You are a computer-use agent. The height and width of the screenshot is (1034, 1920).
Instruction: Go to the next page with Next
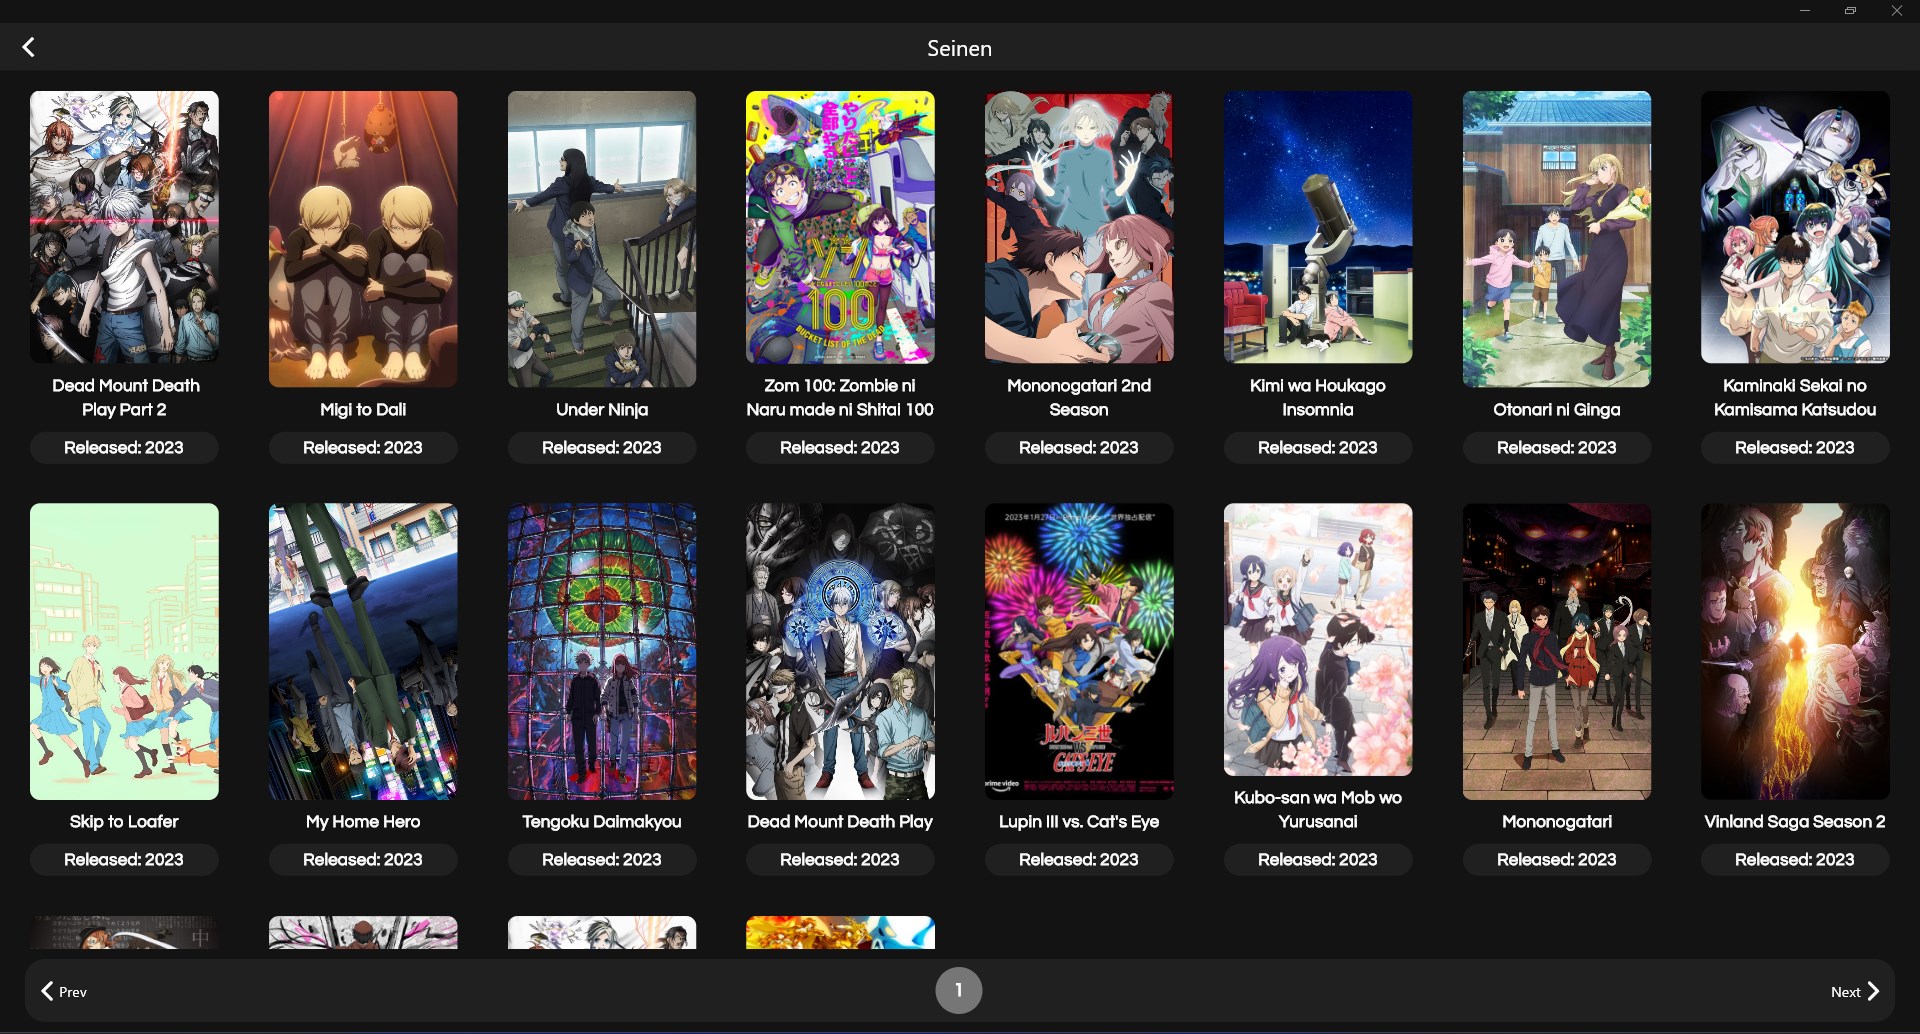click(1855, 991)
